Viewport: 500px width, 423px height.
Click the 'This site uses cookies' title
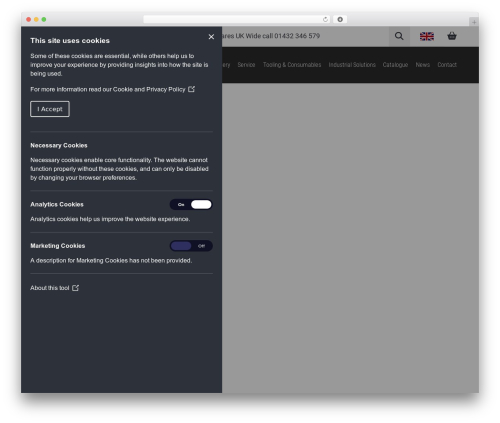point(70,41)
